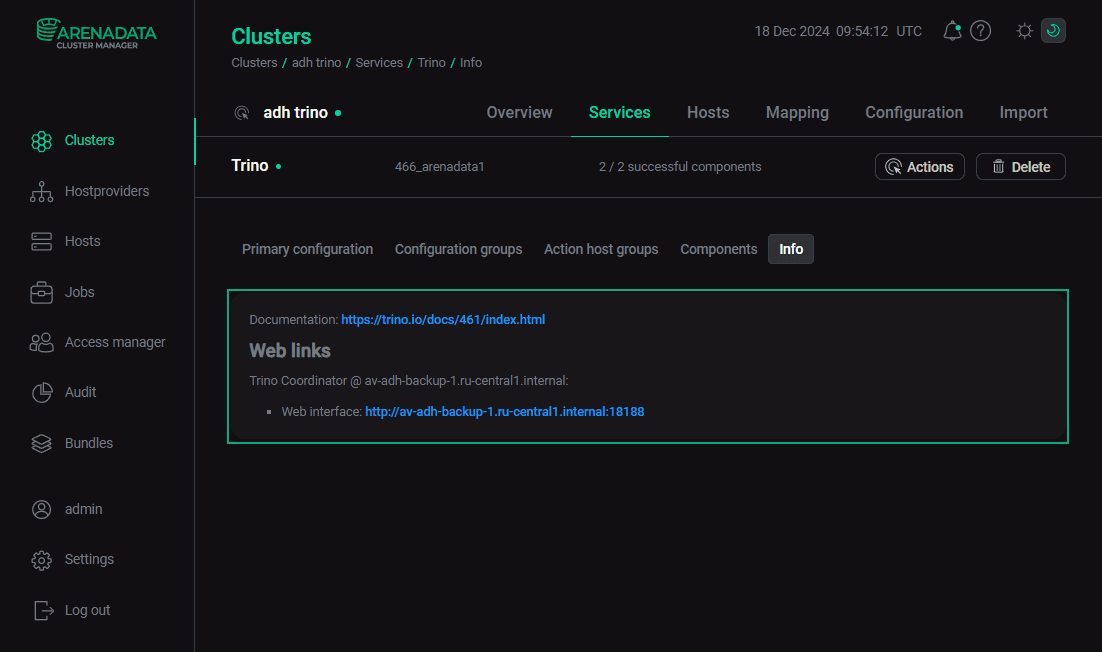Open Bundles page in sidebar
Viewport: 1102px width, 652px height.
89,443
